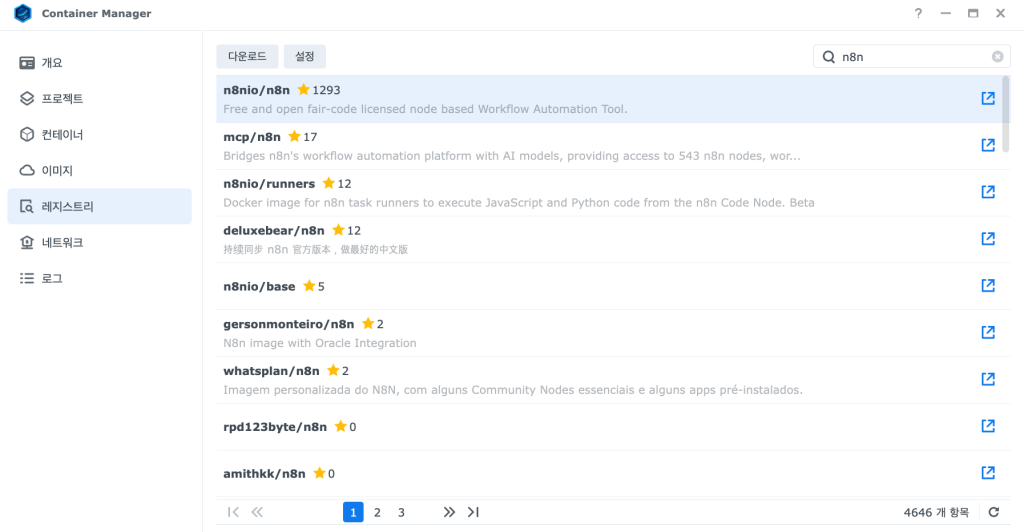
Task: Click the Container Manager logo icon
Action: point(23,13)
